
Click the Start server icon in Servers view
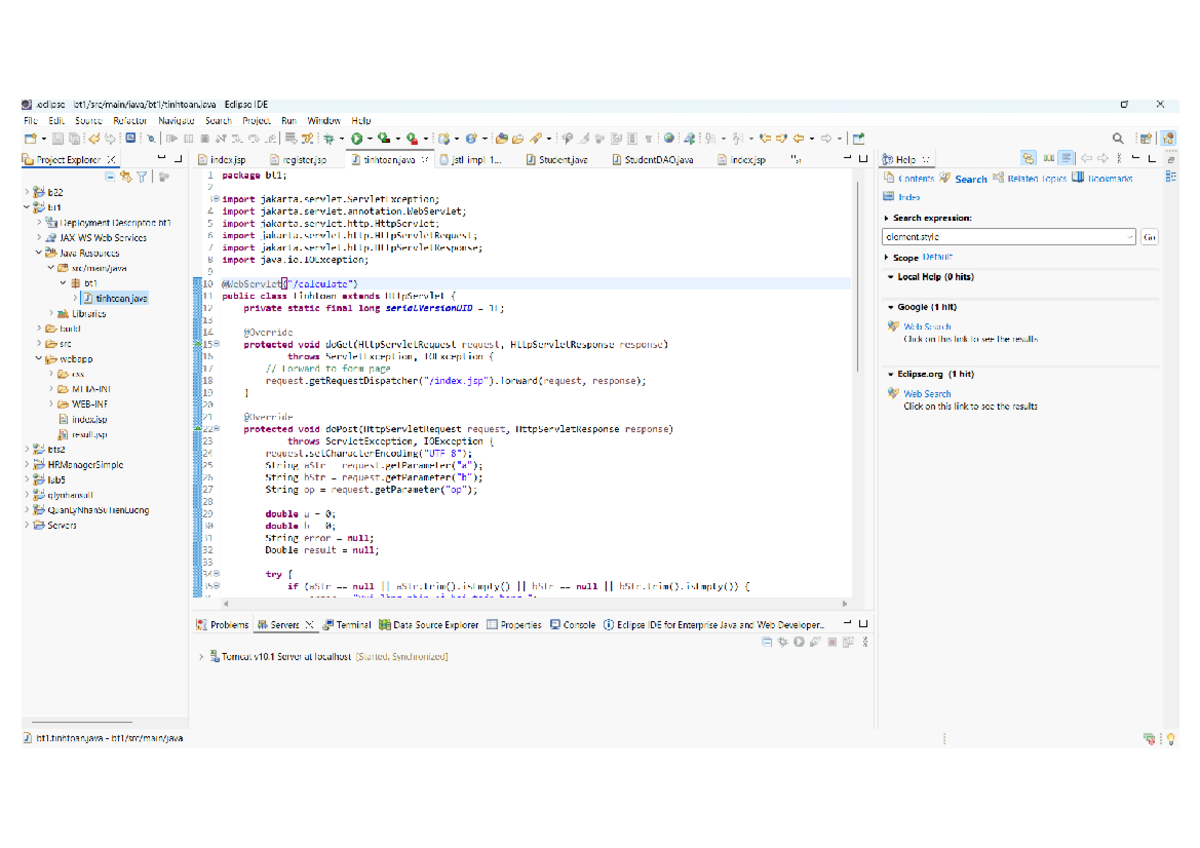[x=799, y=642]
